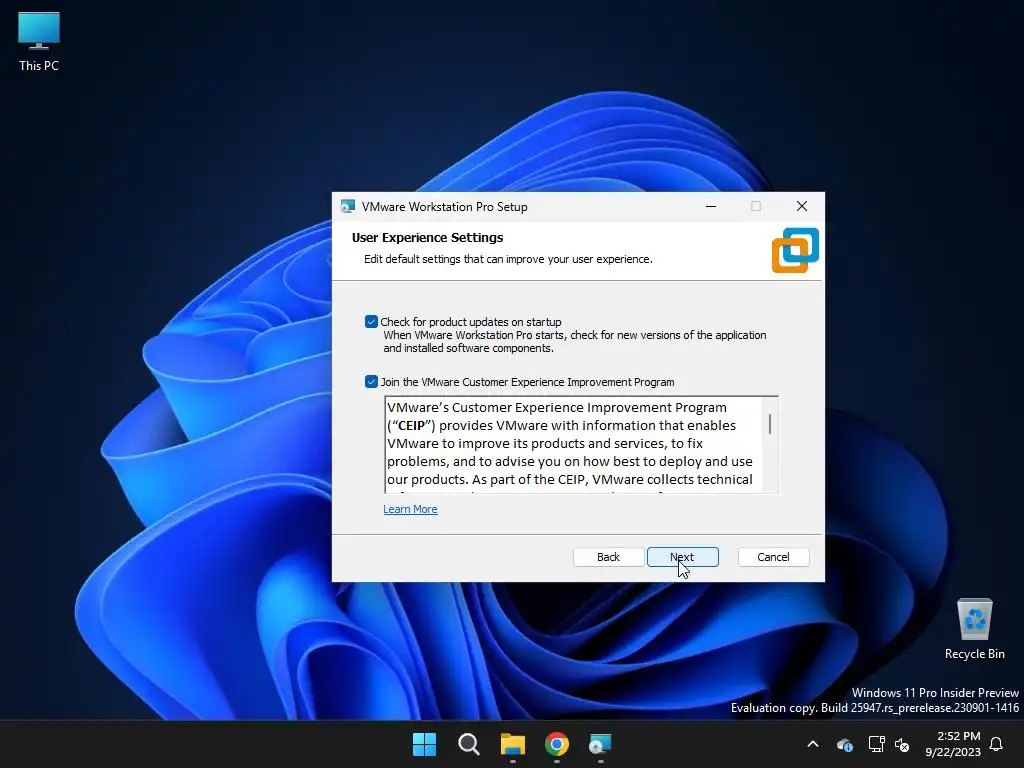Click the CEIP text scrollbar thumb
This screenshot has width=1024, height=768.
pos(770,424)
